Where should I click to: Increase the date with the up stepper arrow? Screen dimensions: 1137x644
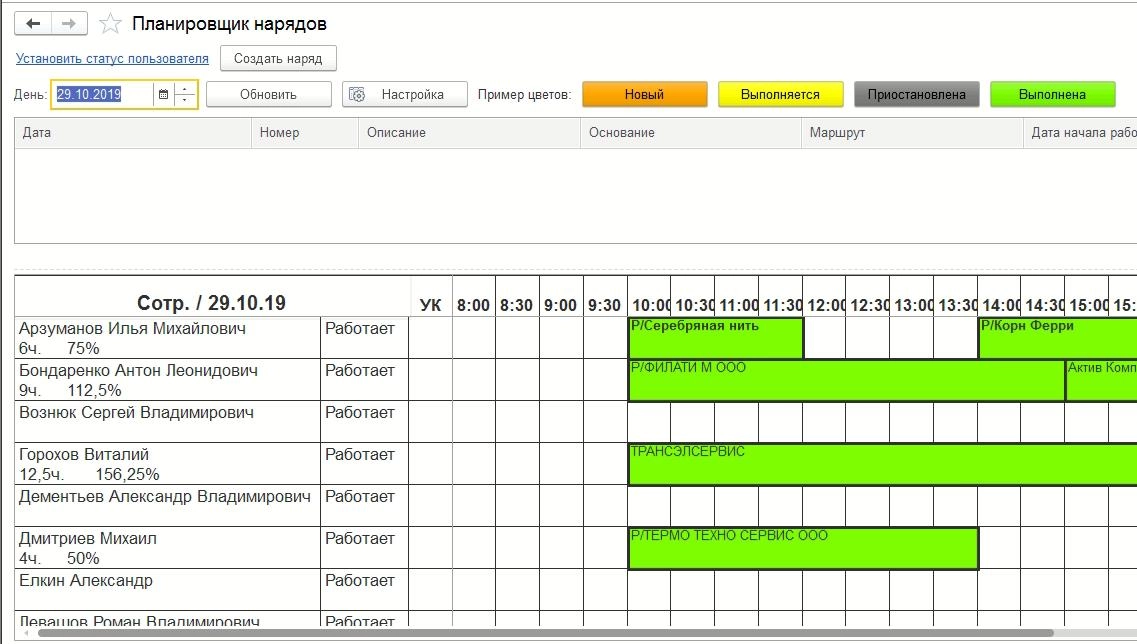(x=185, y=89)
